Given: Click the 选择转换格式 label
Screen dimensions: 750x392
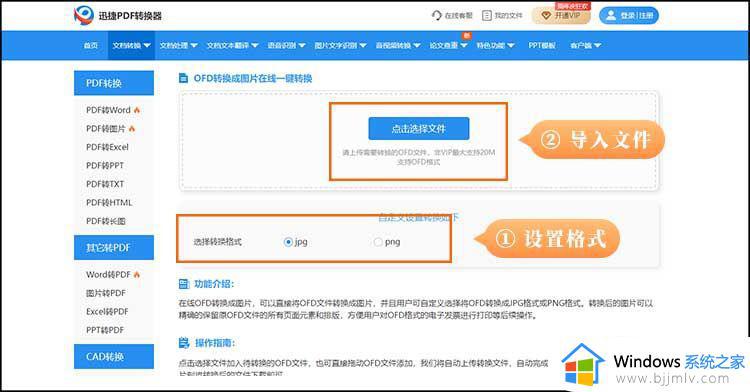Looking at the screenshot, I should pos(217,242).
